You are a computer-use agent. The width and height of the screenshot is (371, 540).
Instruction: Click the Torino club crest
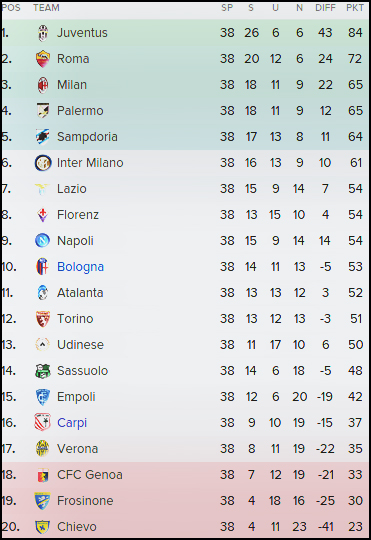pos(43,319)
